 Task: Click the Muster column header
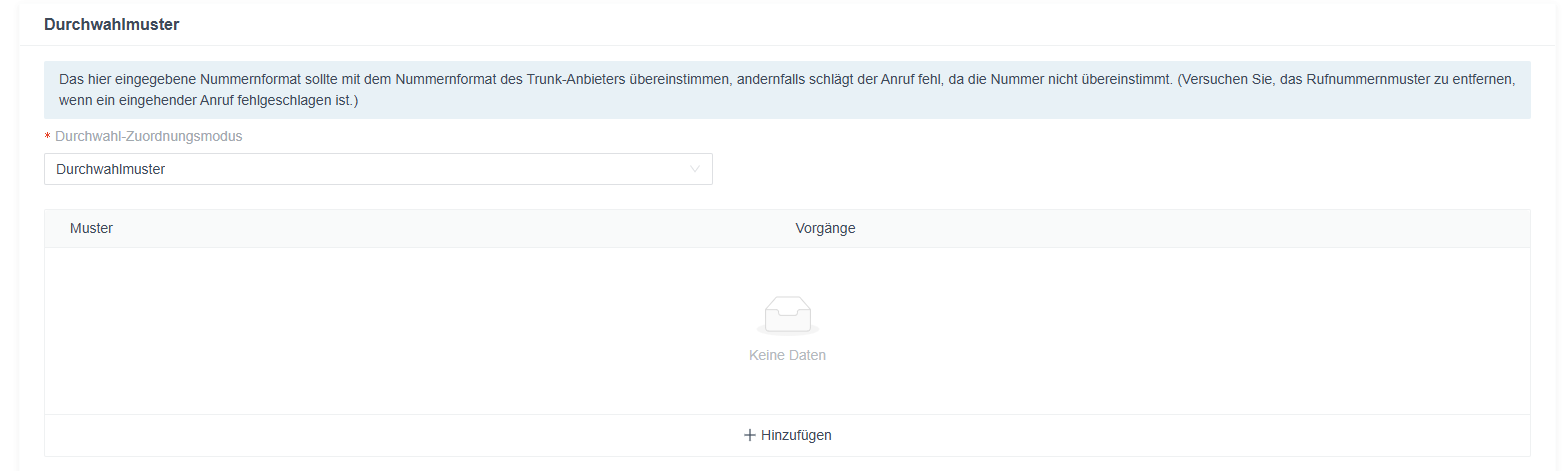coord(91,228)
